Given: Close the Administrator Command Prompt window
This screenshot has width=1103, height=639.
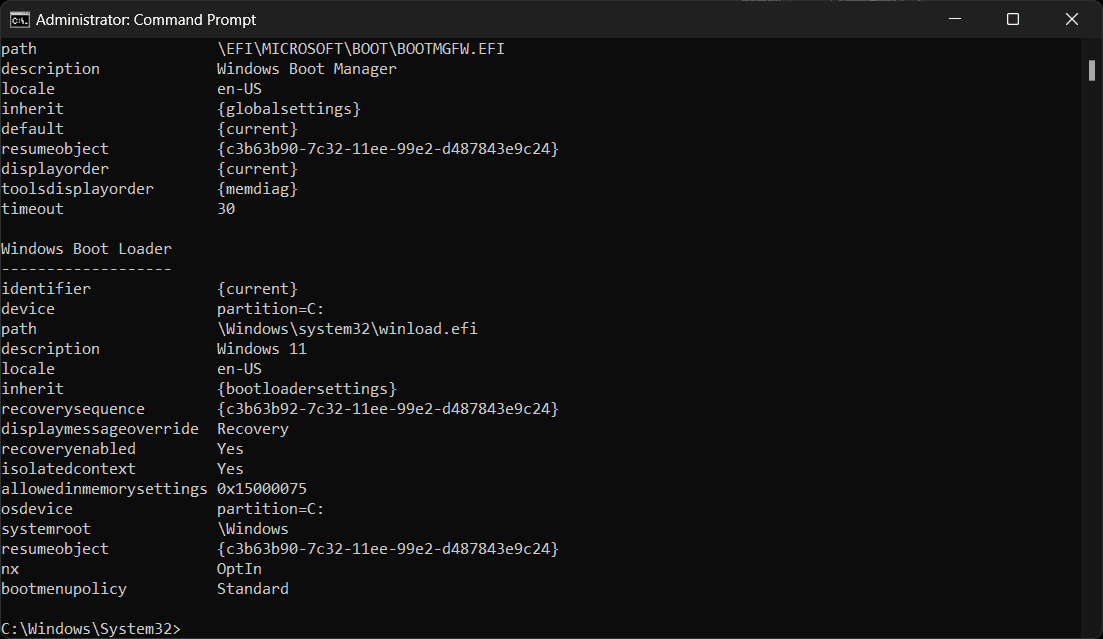Looking at the screenshot, I should (x=1069, y=19).
